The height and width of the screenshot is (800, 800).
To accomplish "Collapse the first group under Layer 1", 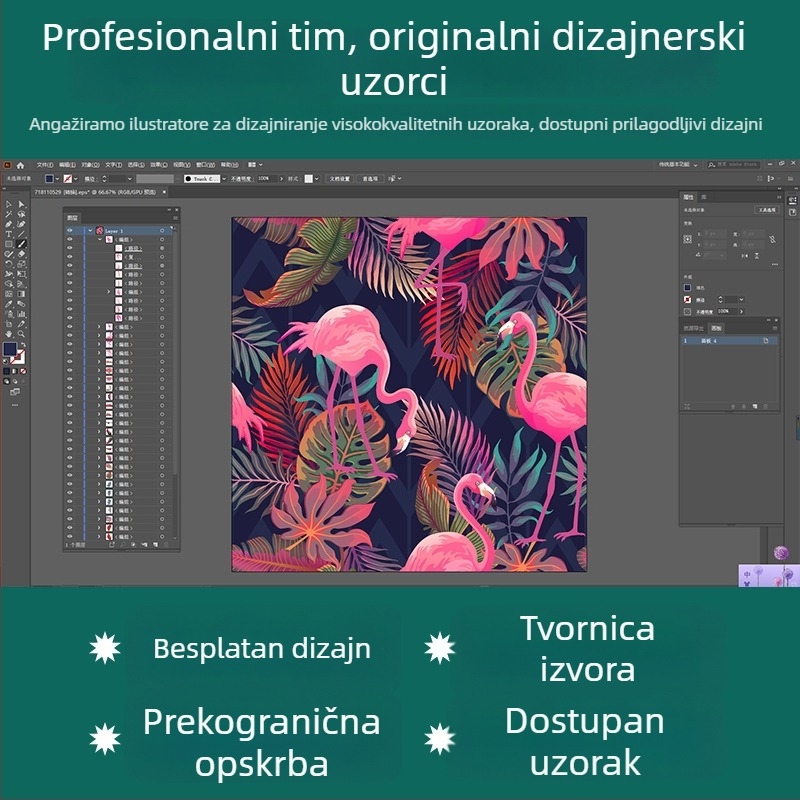I will [x=100, y=239].
